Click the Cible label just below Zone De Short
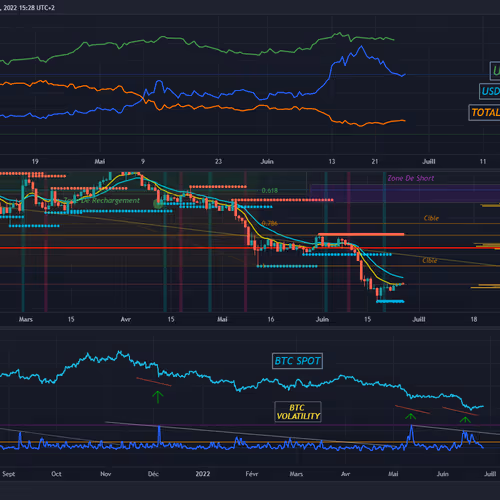Viewport: 500px width, 500px height. click(431, 218)
